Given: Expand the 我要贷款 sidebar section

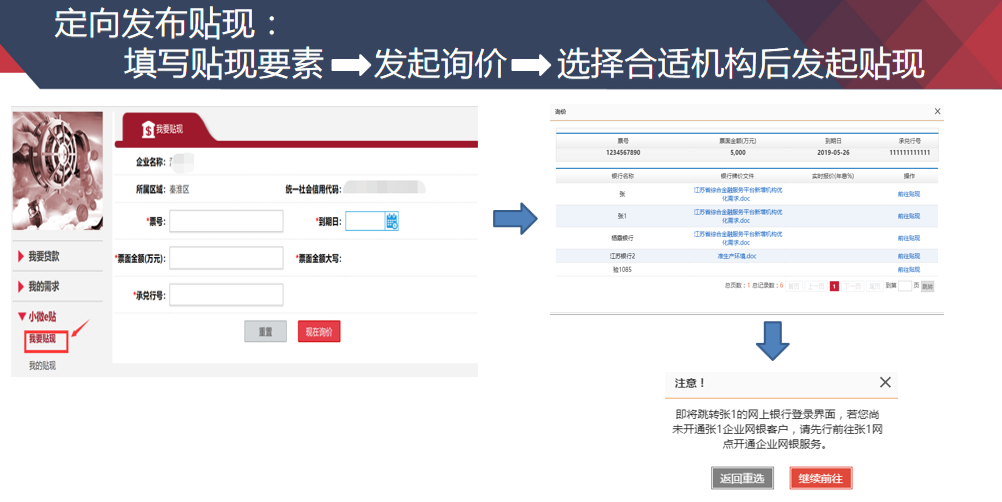Looking at the screenshot, I should point(43,256).
